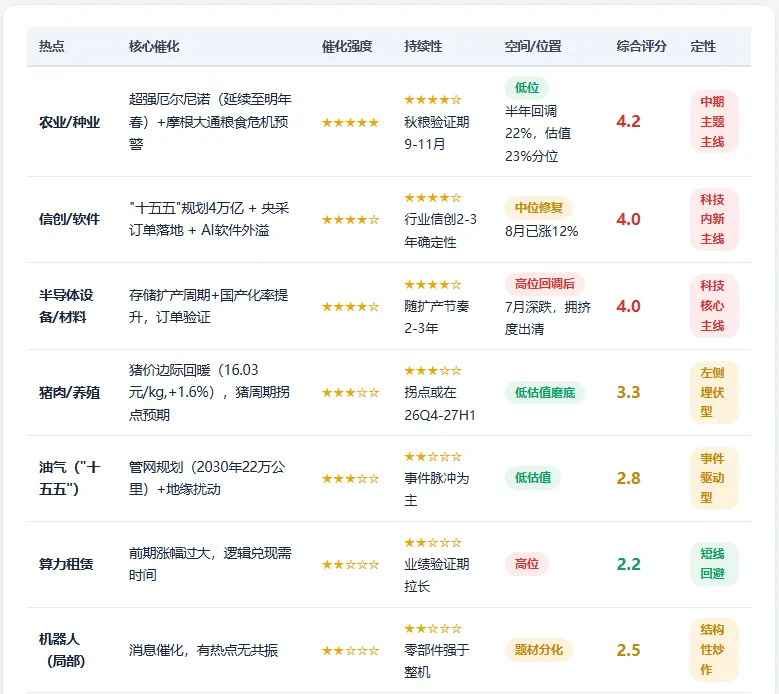779x694 pixels.
Task: Click stars above 零部件强于整机
Action: (x=433, y=628)
